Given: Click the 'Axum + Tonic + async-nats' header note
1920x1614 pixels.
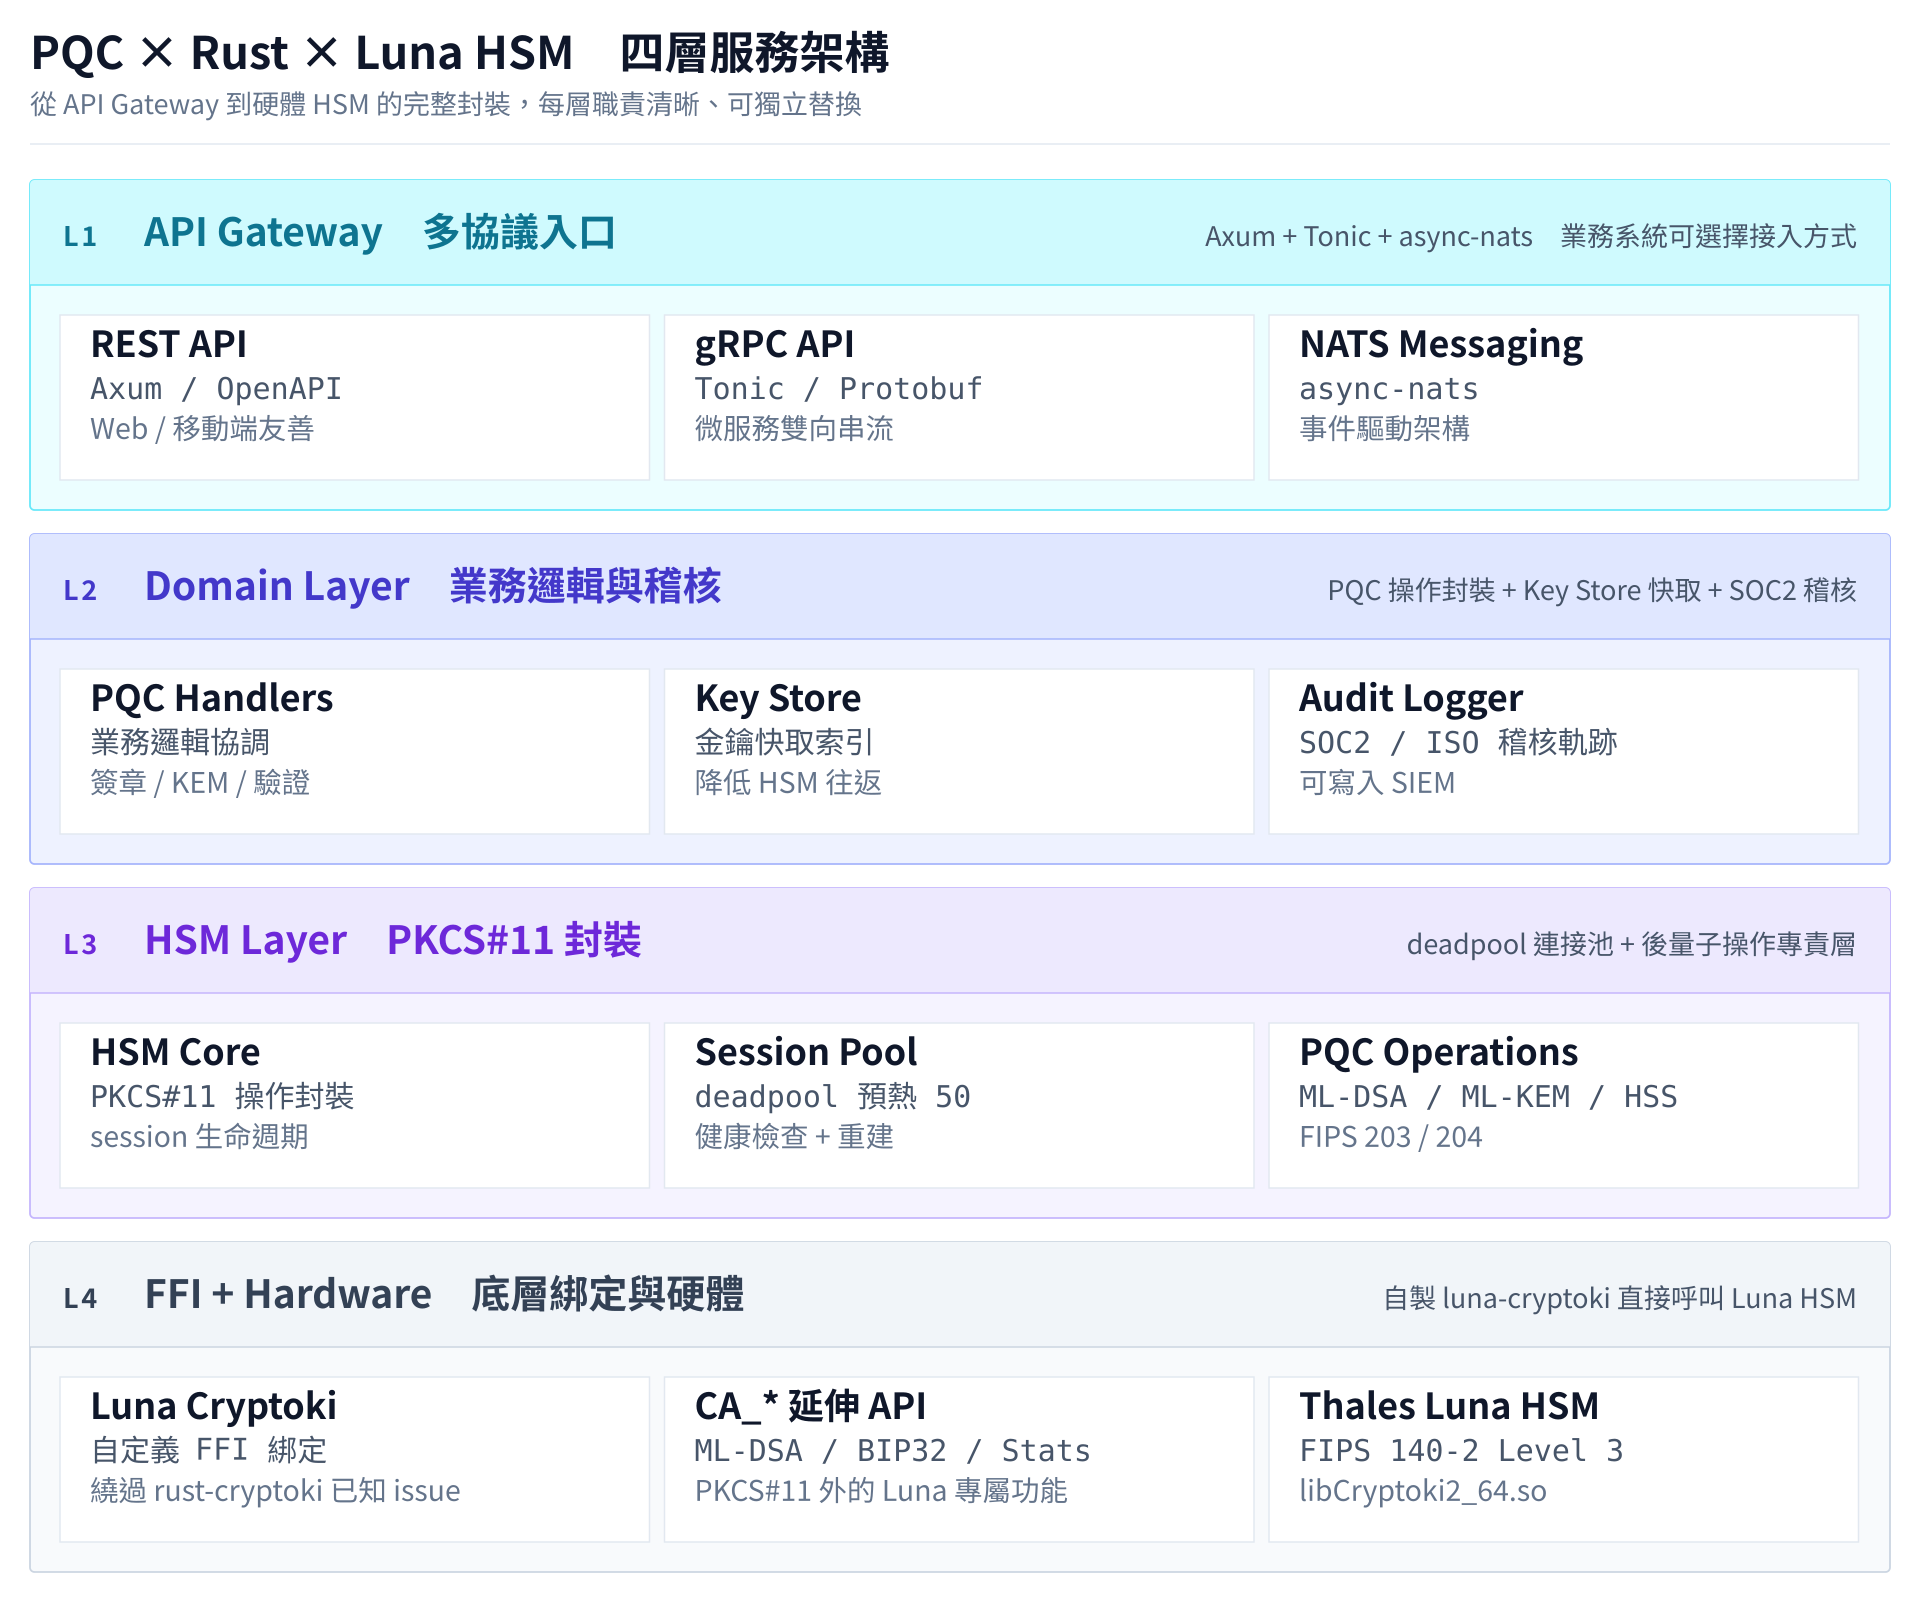Looking at the screenshot, I should 1368,237.
